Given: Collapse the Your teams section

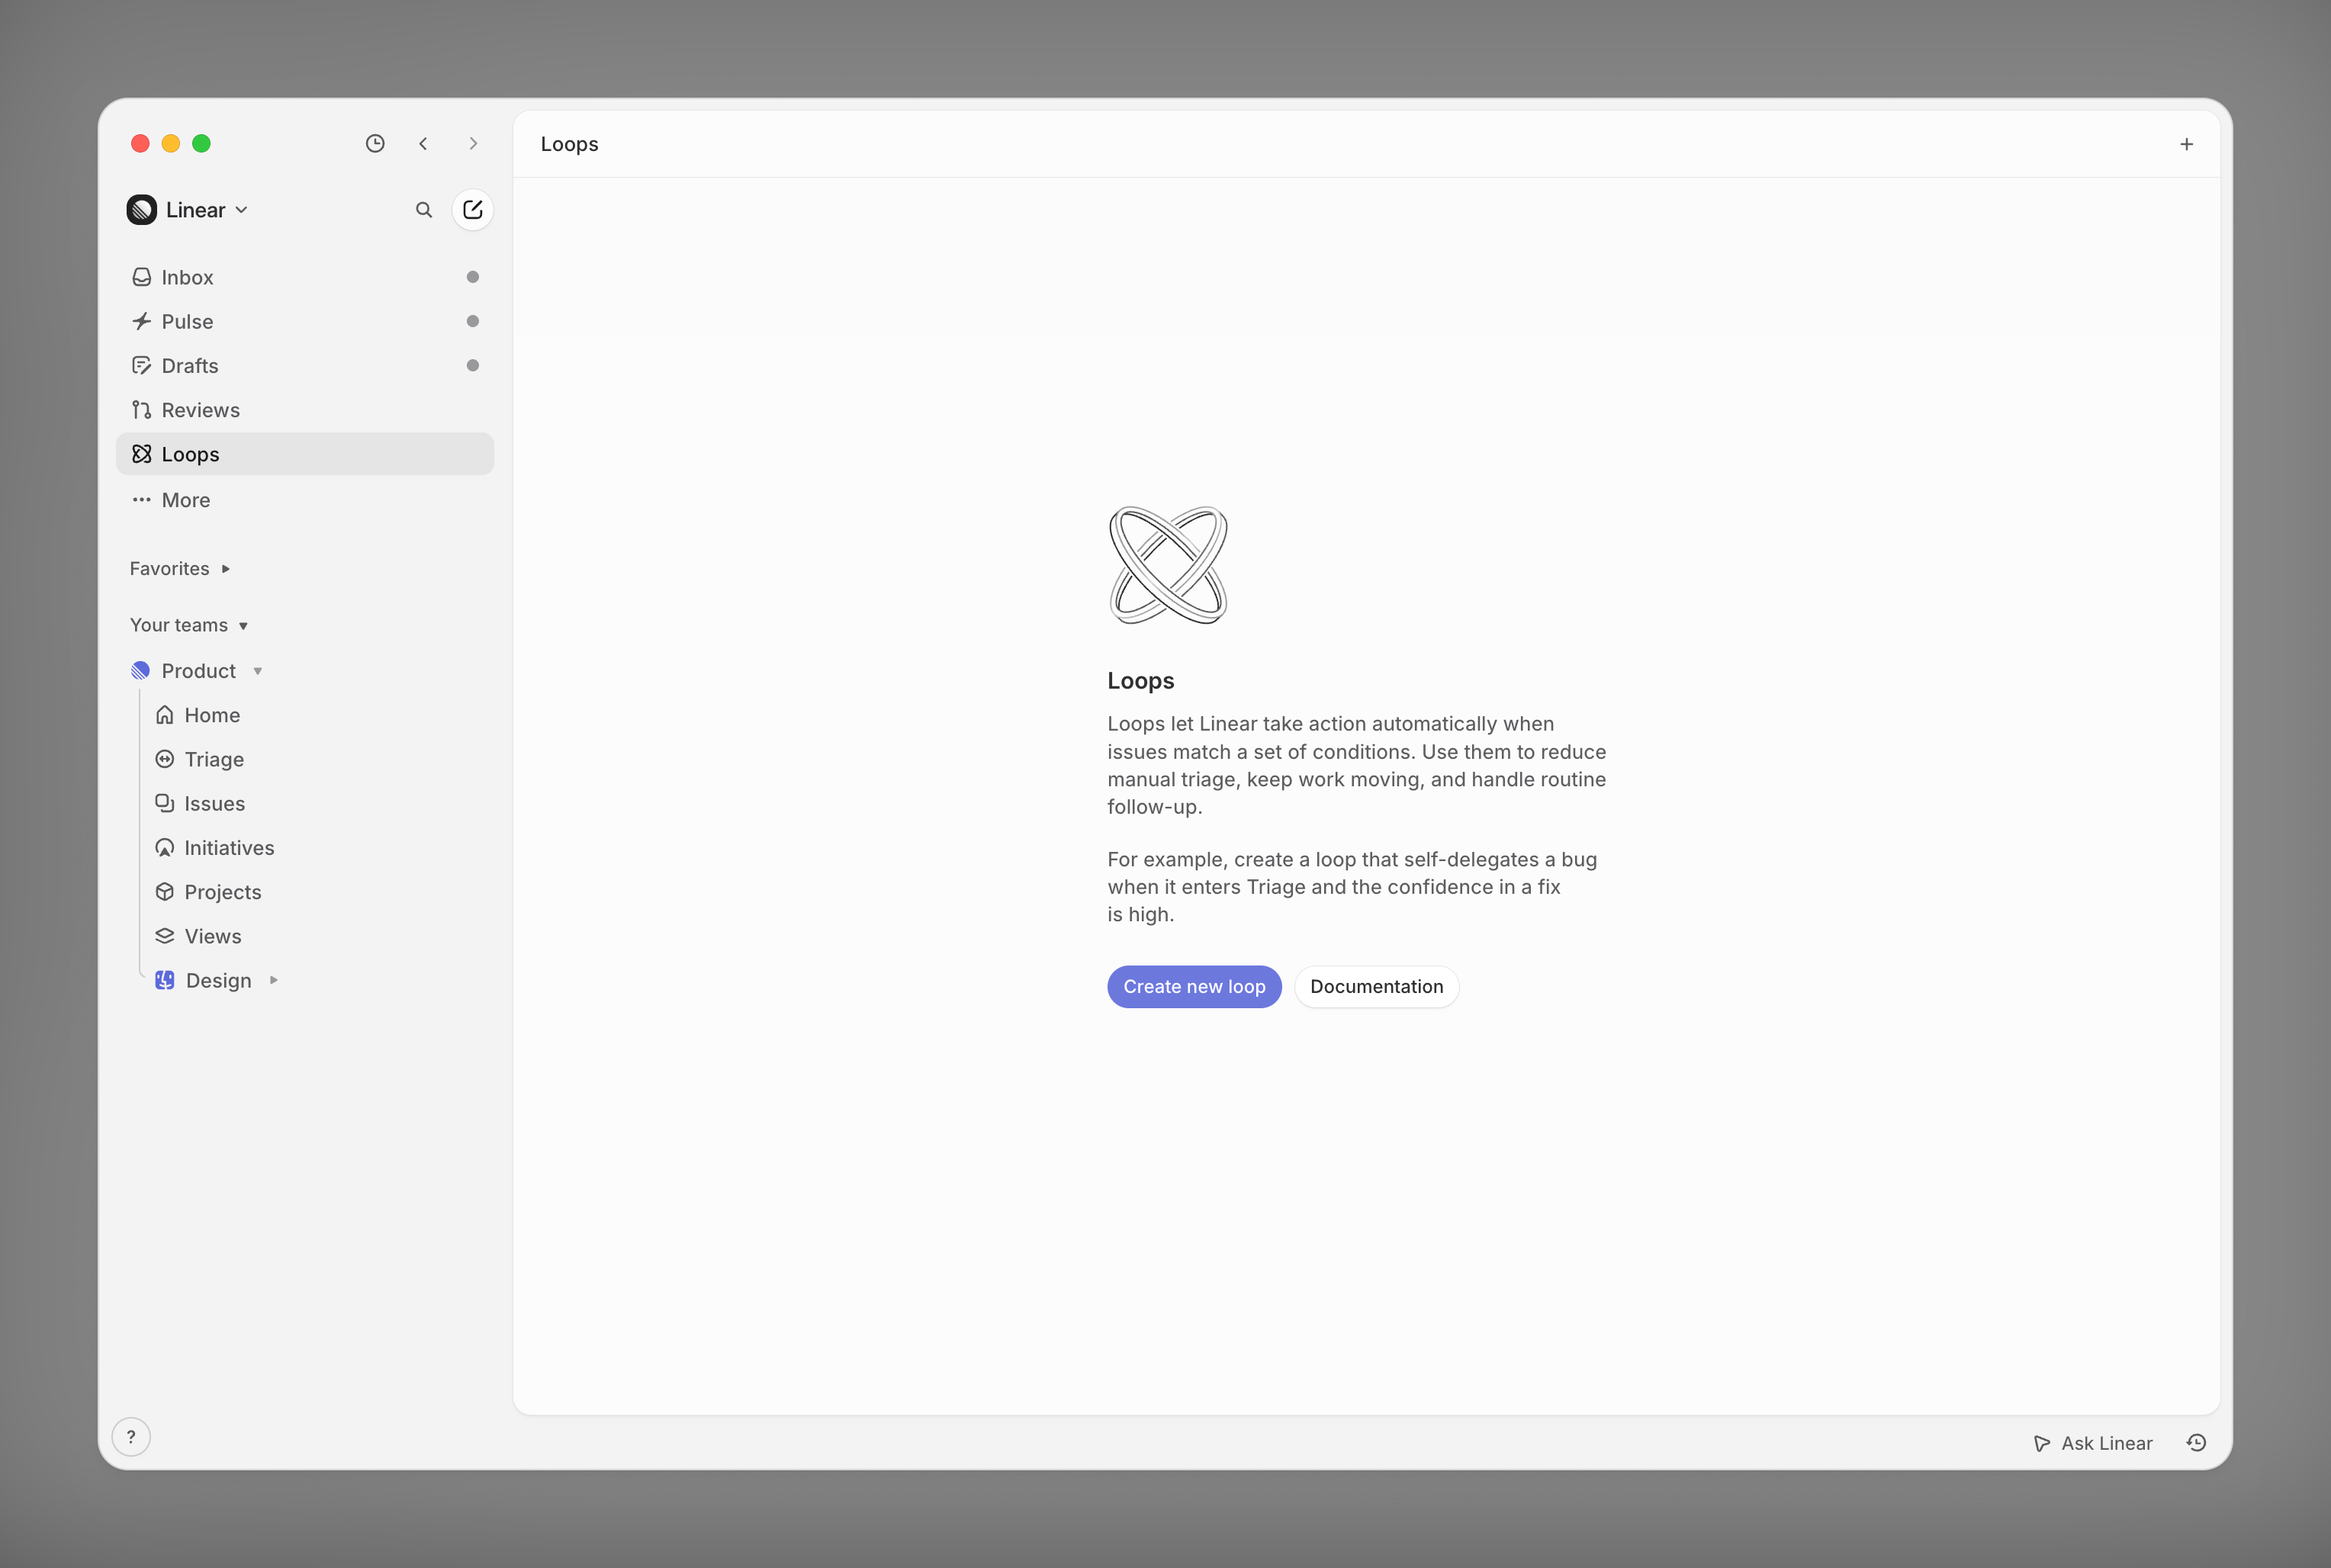Looking at the screenshot, I should pyautogui.click(x=189, y=625).
